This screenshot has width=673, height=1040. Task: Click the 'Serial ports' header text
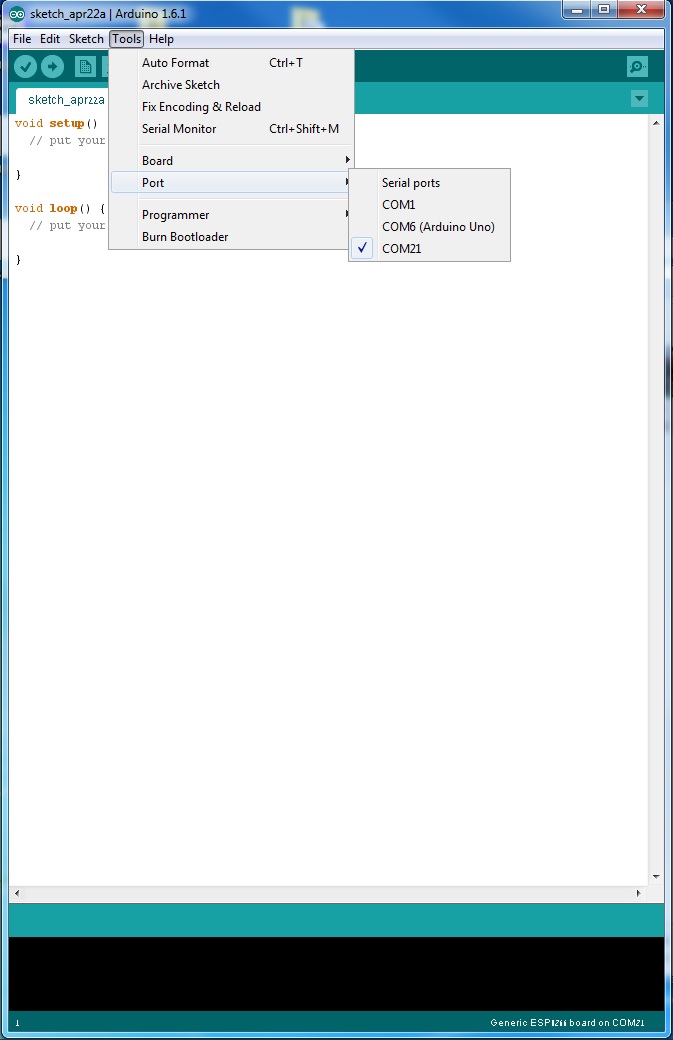click(411, 183)
